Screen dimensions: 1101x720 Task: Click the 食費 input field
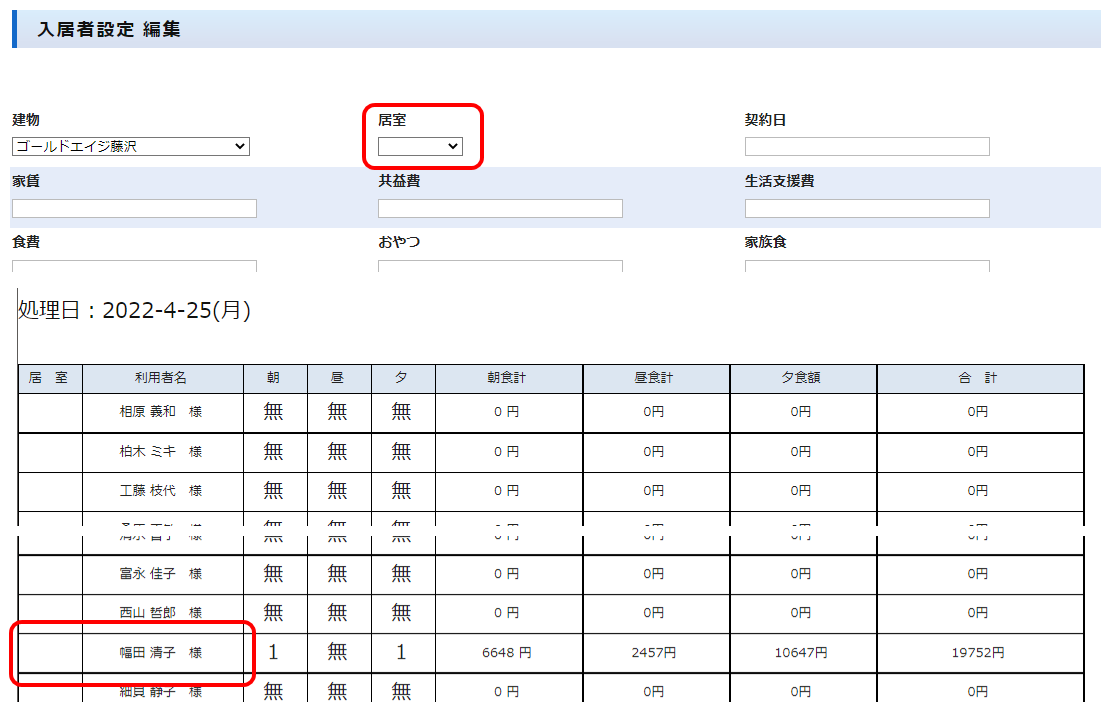[134, 266]
